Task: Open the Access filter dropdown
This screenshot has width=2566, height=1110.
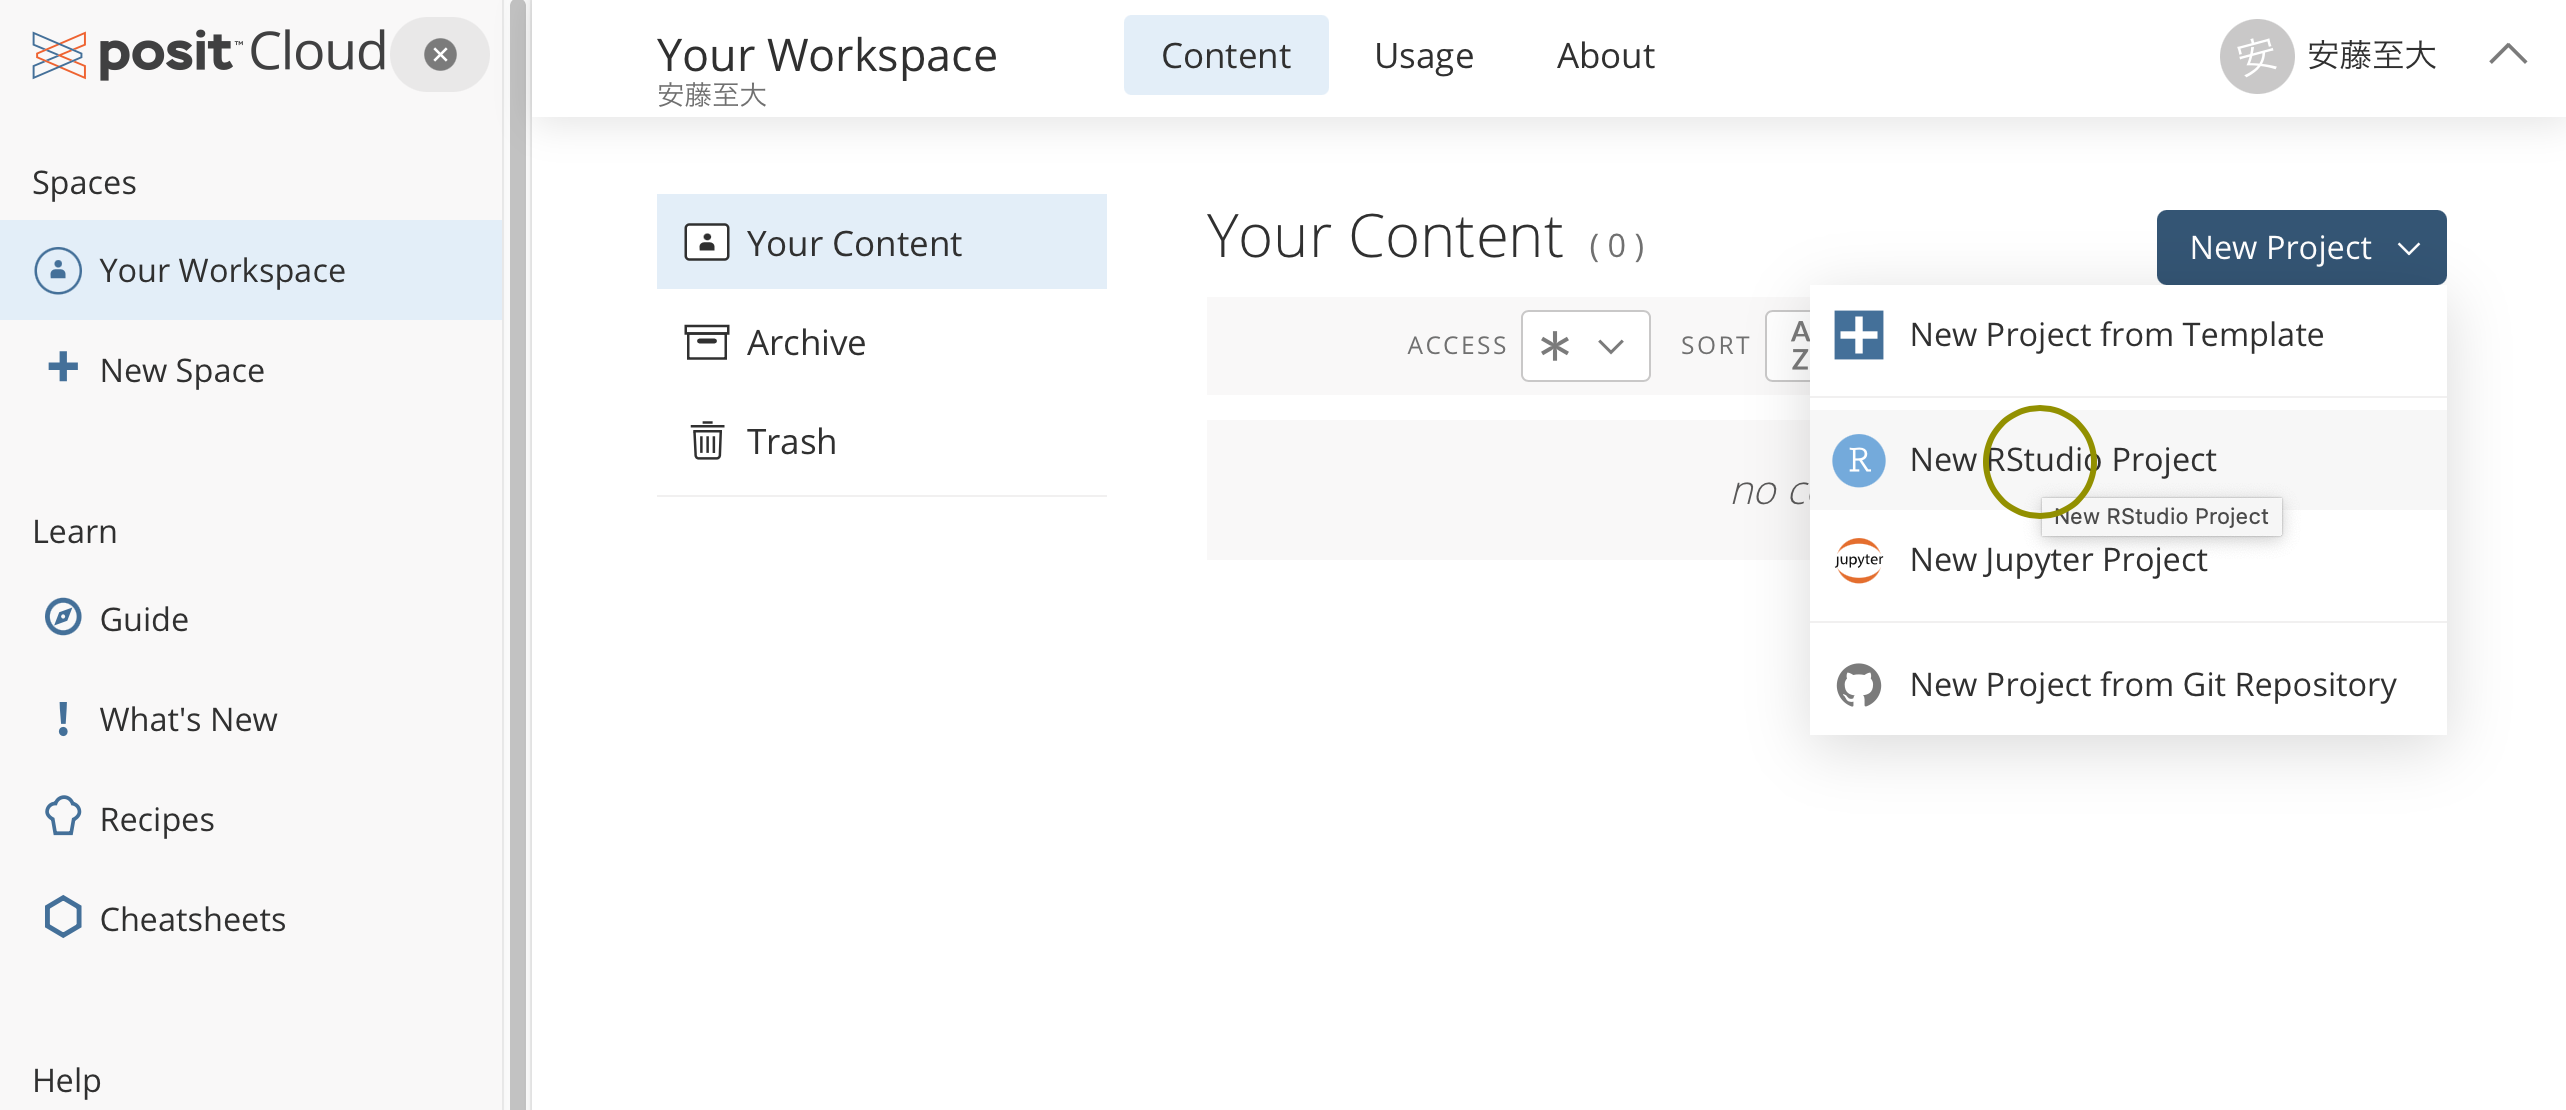Action: point(1585,346)
